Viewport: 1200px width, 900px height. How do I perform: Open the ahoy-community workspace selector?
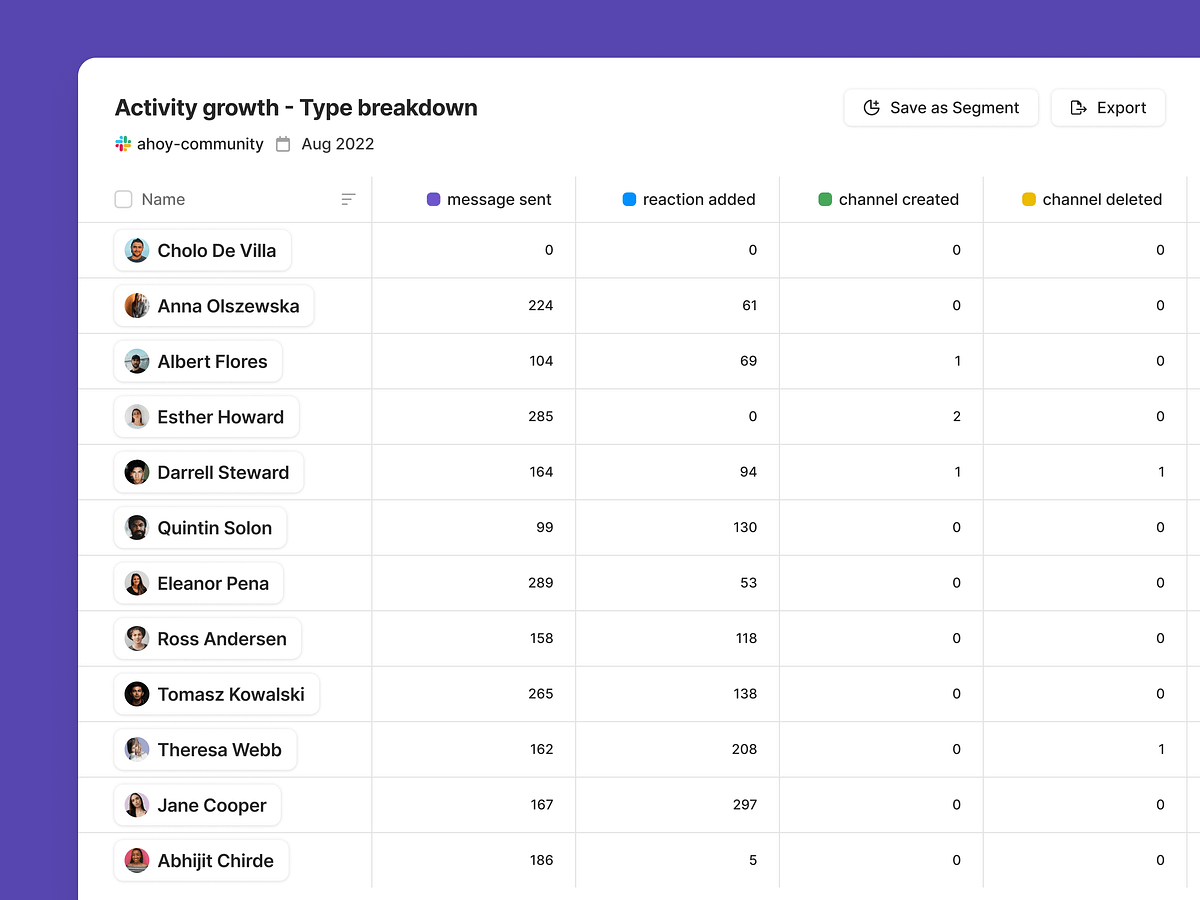[x=200, y=144]
